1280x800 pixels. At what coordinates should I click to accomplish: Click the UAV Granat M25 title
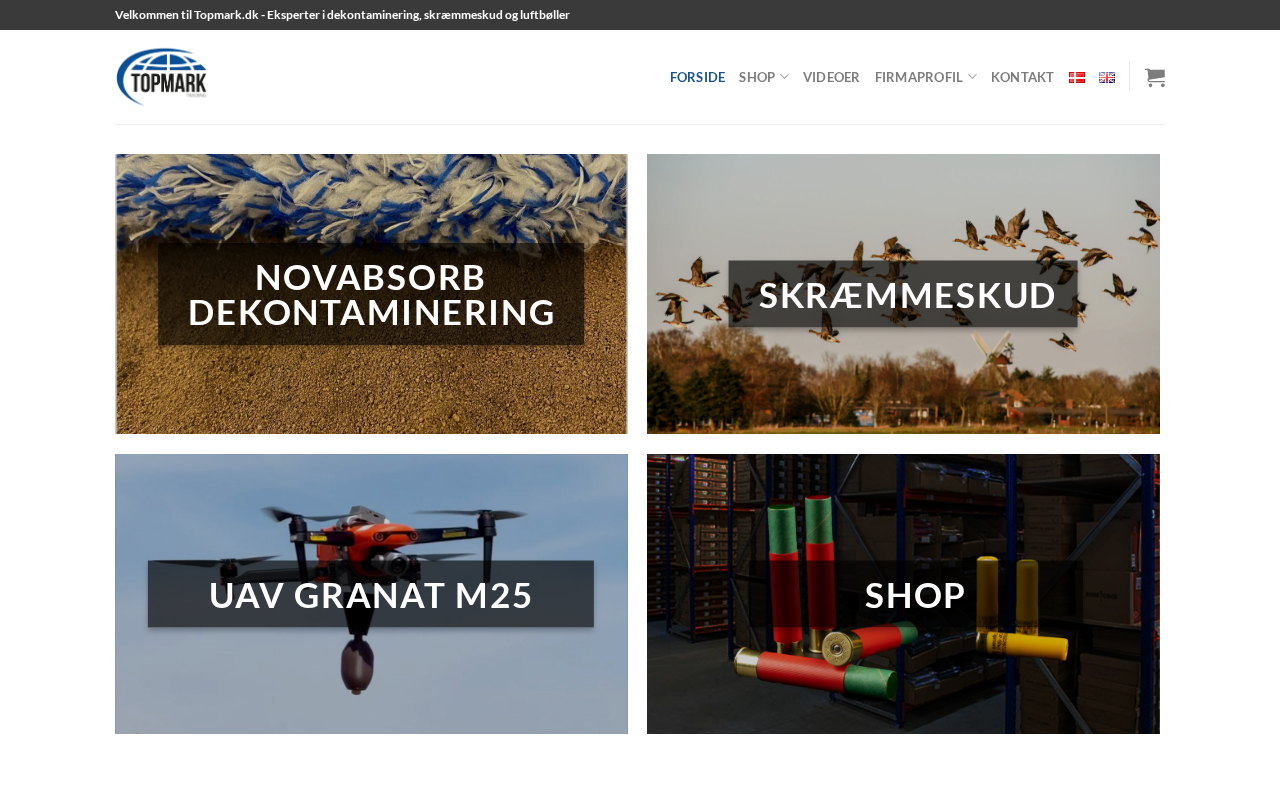[x=371, y=595]
